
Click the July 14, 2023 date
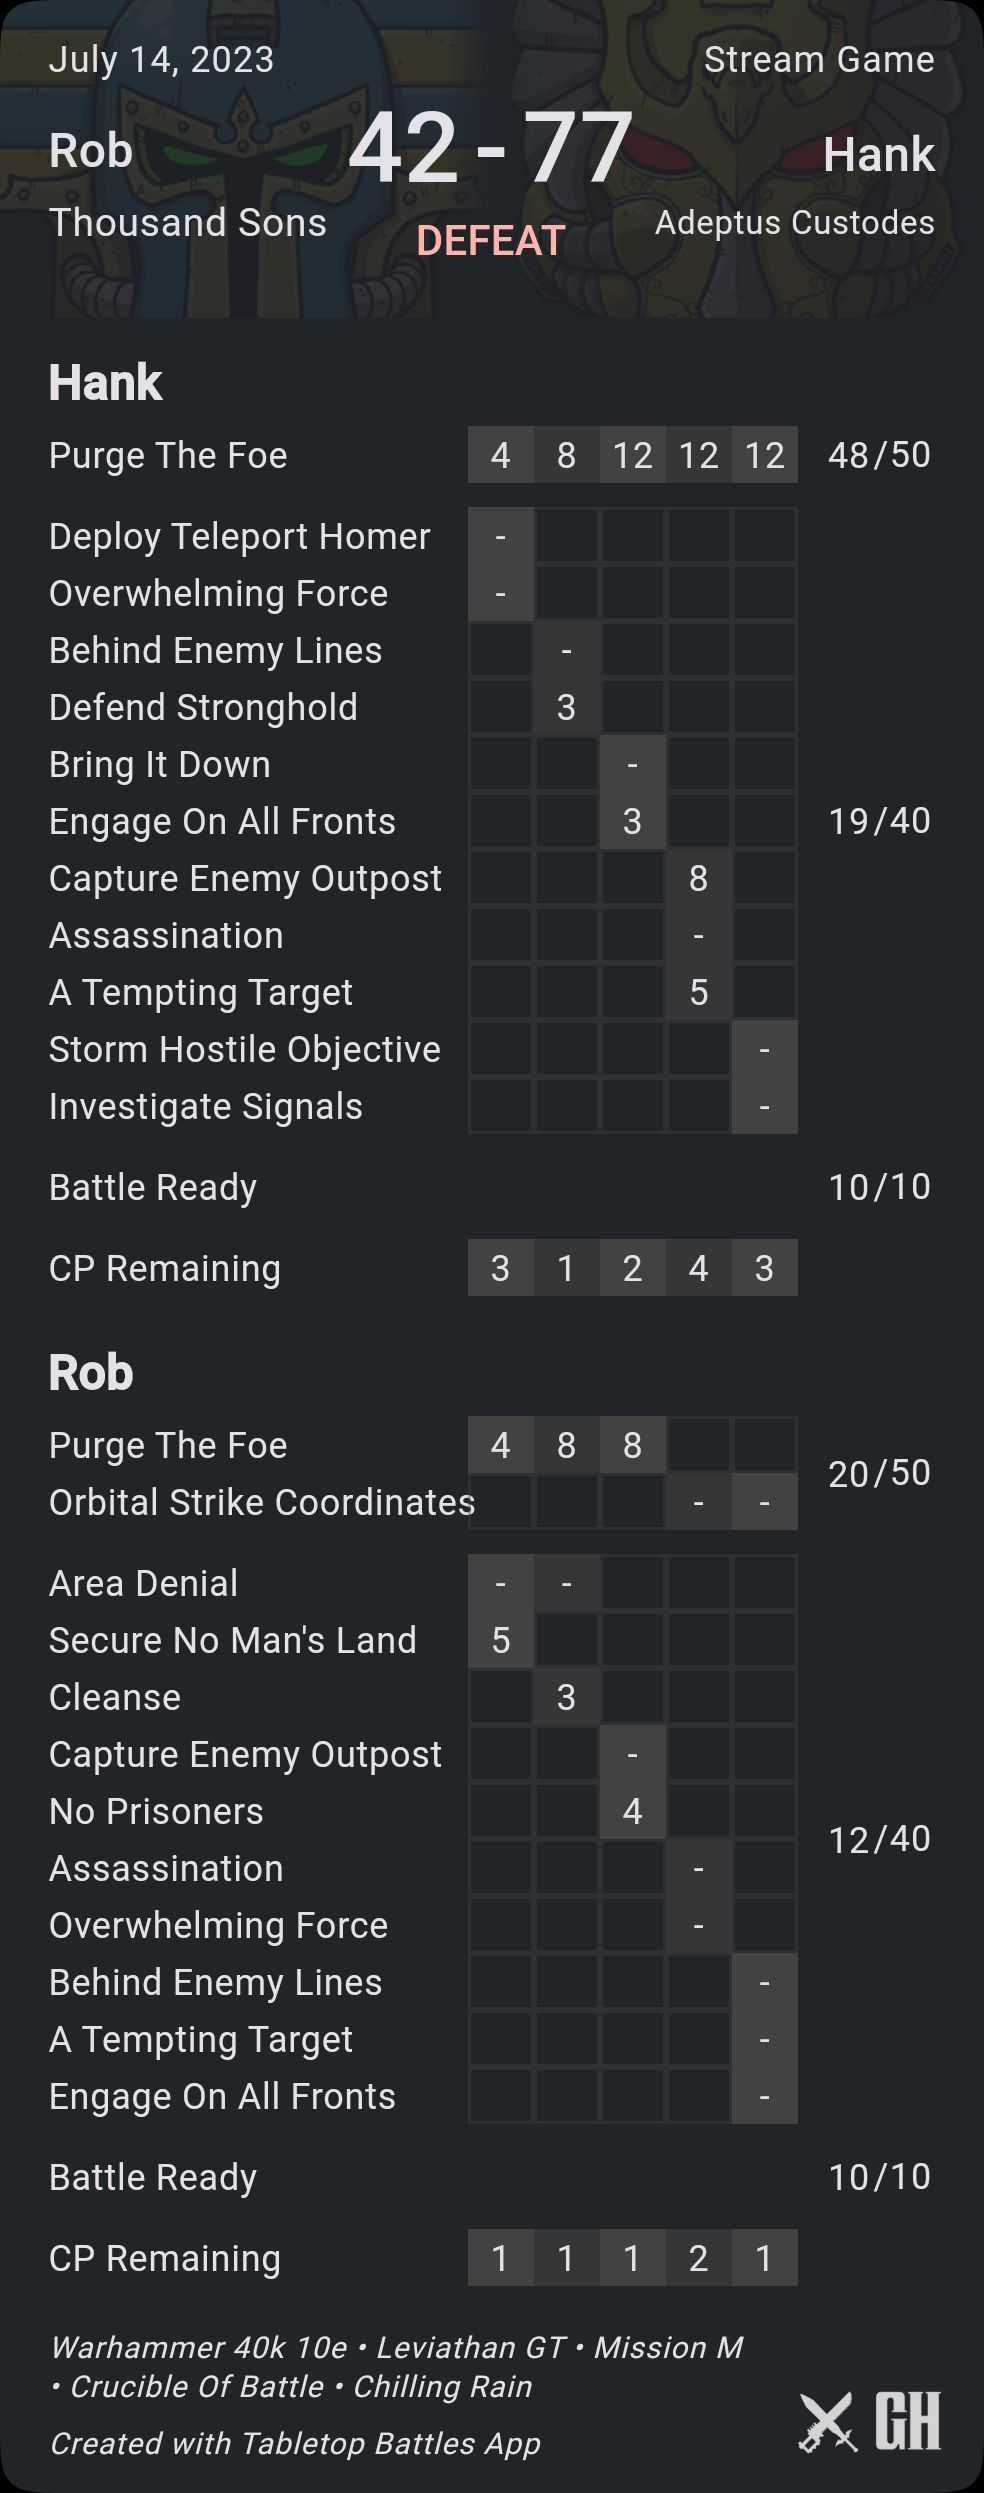coord(161,60)
